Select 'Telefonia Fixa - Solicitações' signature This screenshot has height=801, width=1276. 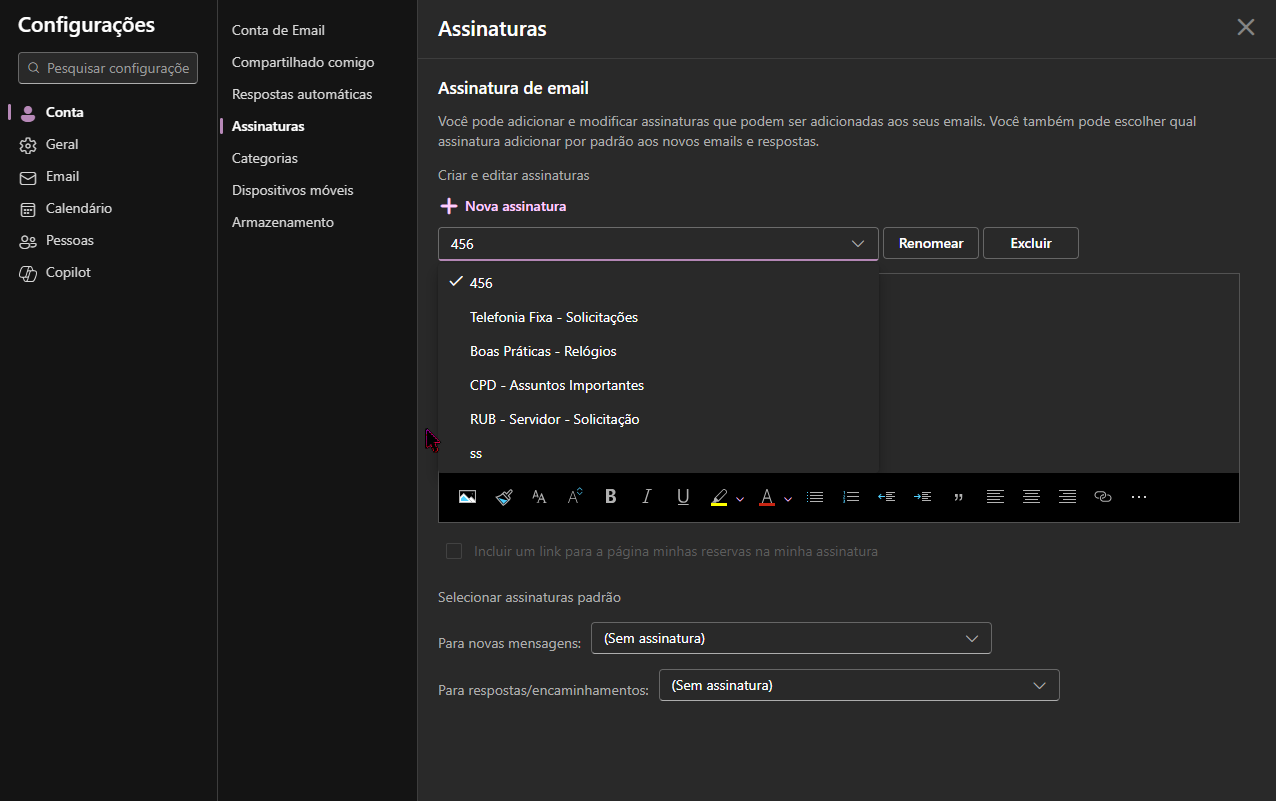pos(553,317)
